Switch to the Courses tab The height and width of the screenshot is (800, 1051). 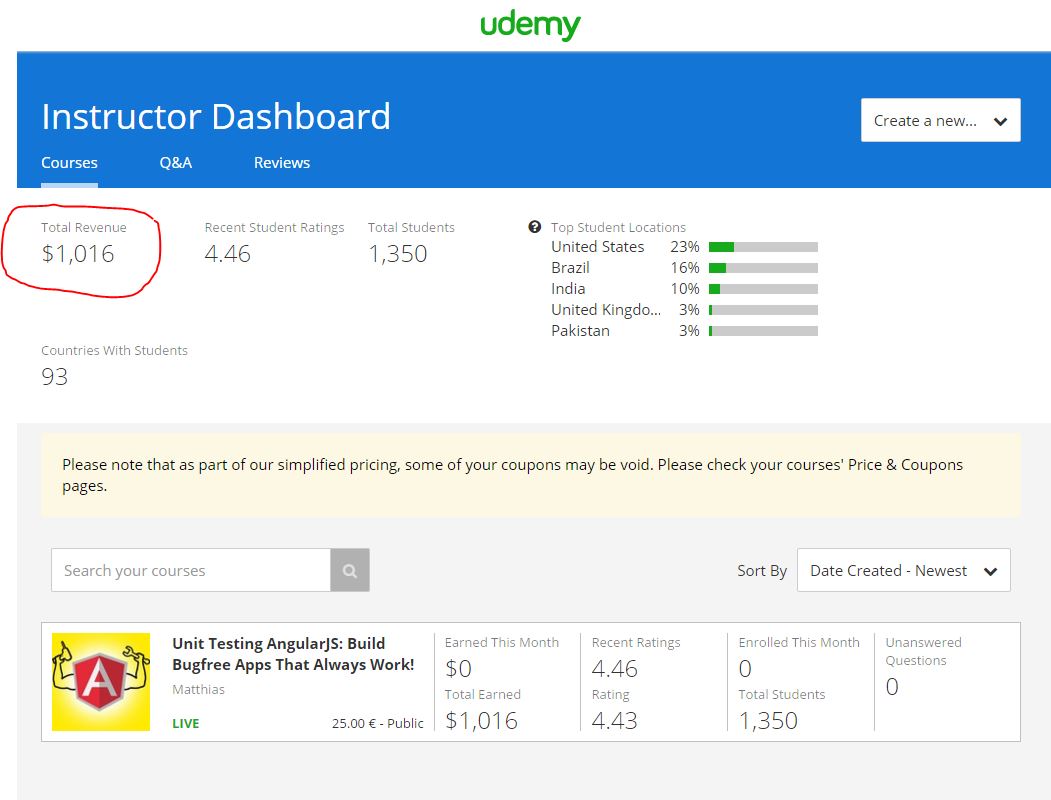(x=69, y=163)
